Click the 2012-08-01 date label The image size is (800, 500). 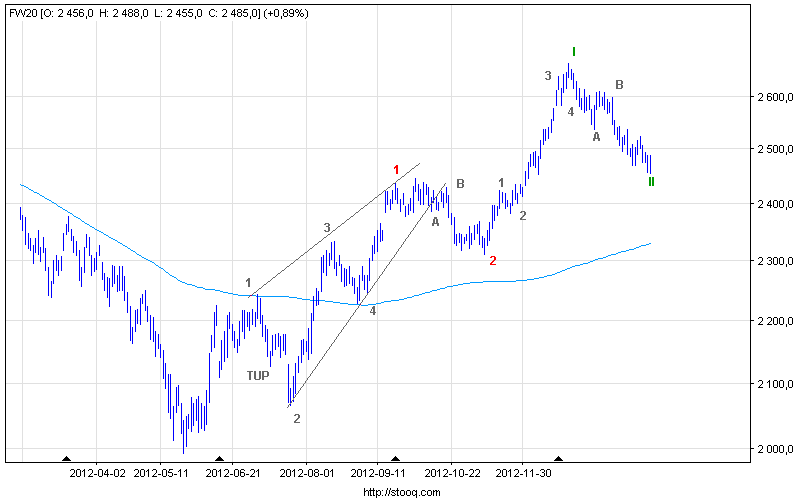[x=307, y=473]
